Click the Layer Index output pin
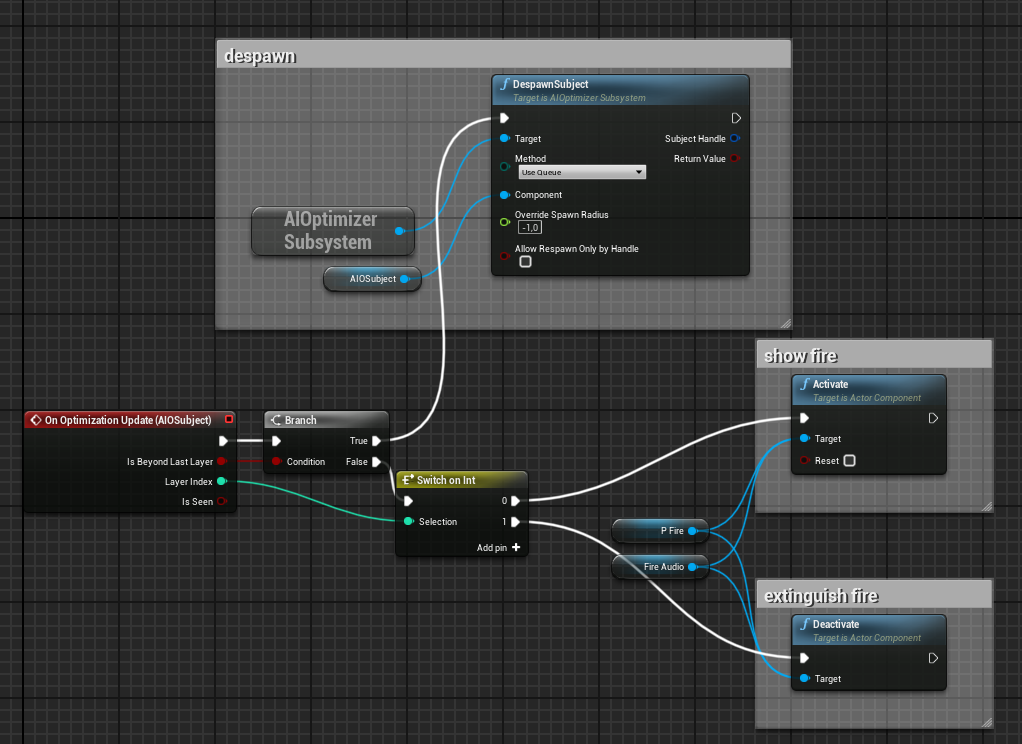 (221, 482)
